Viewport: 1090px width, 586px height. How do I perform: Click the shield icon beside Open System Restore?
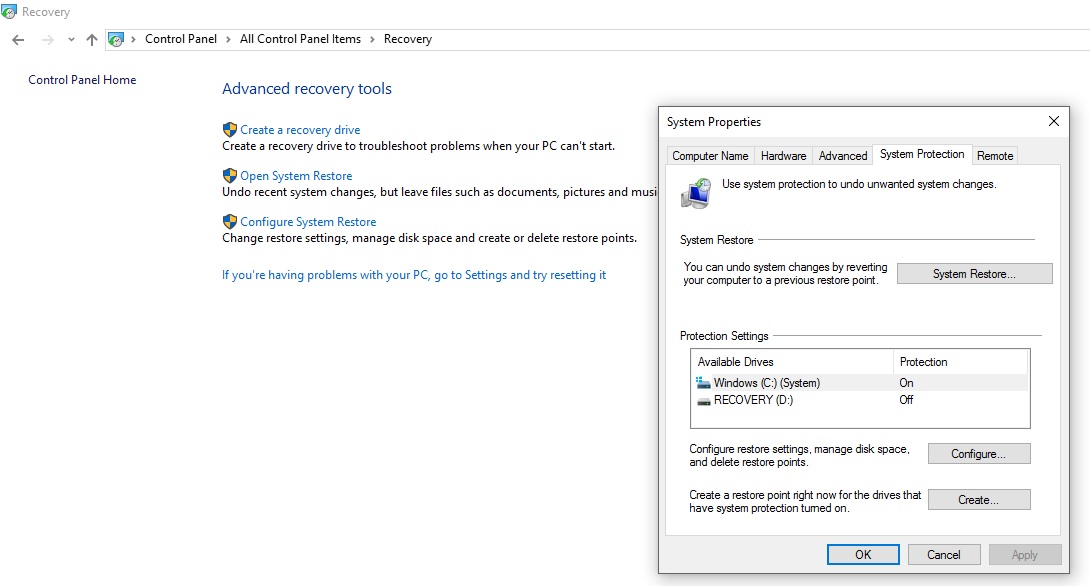[x=230, y=176]
